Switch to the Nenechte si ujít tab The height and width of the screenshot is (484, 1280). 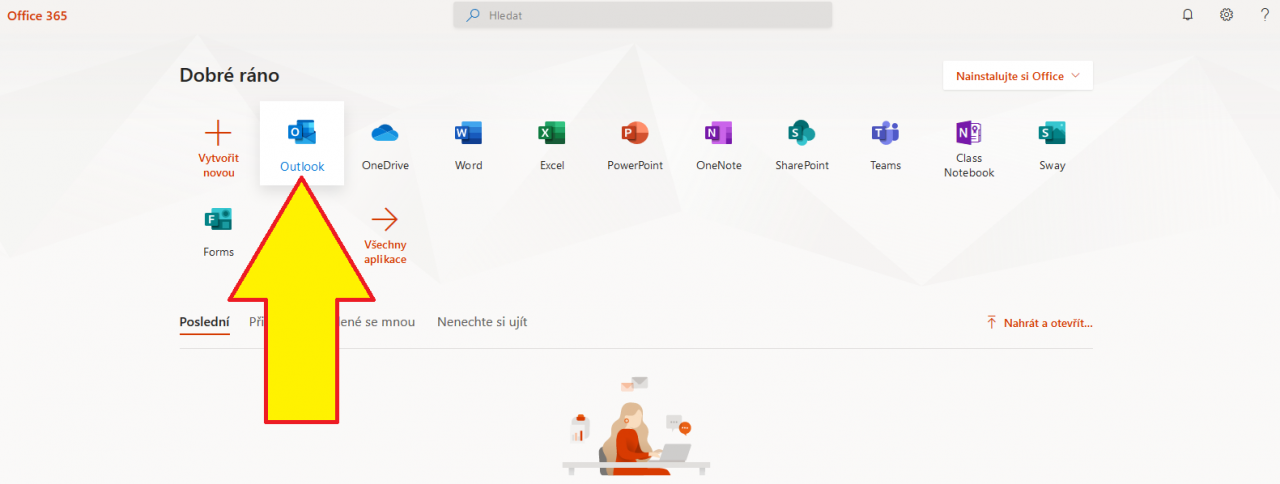pyautogui.click(x=482, y=322)
